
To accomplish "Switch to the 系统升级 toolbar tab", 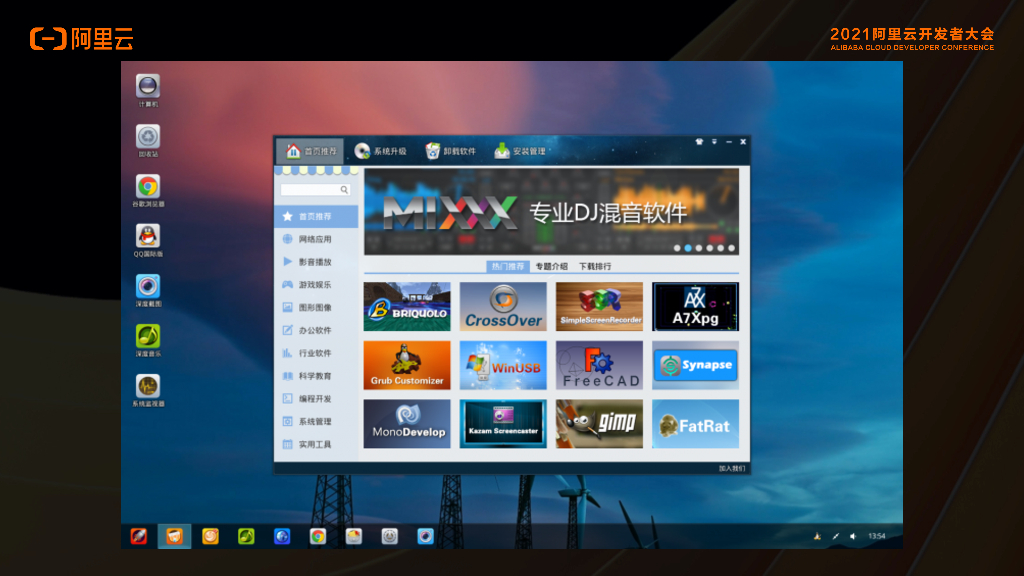I will click(x=380, y=151).
